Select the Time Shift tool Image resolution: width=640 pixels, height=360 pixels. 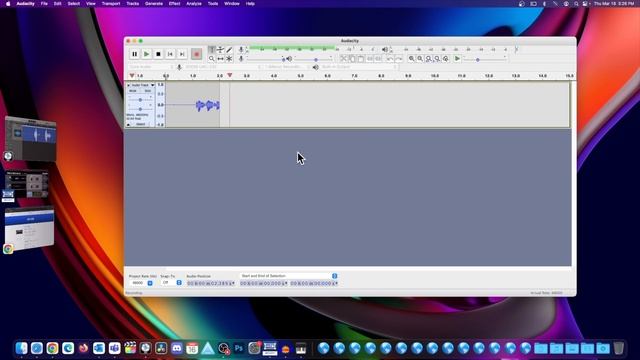[x=220, y=59]
